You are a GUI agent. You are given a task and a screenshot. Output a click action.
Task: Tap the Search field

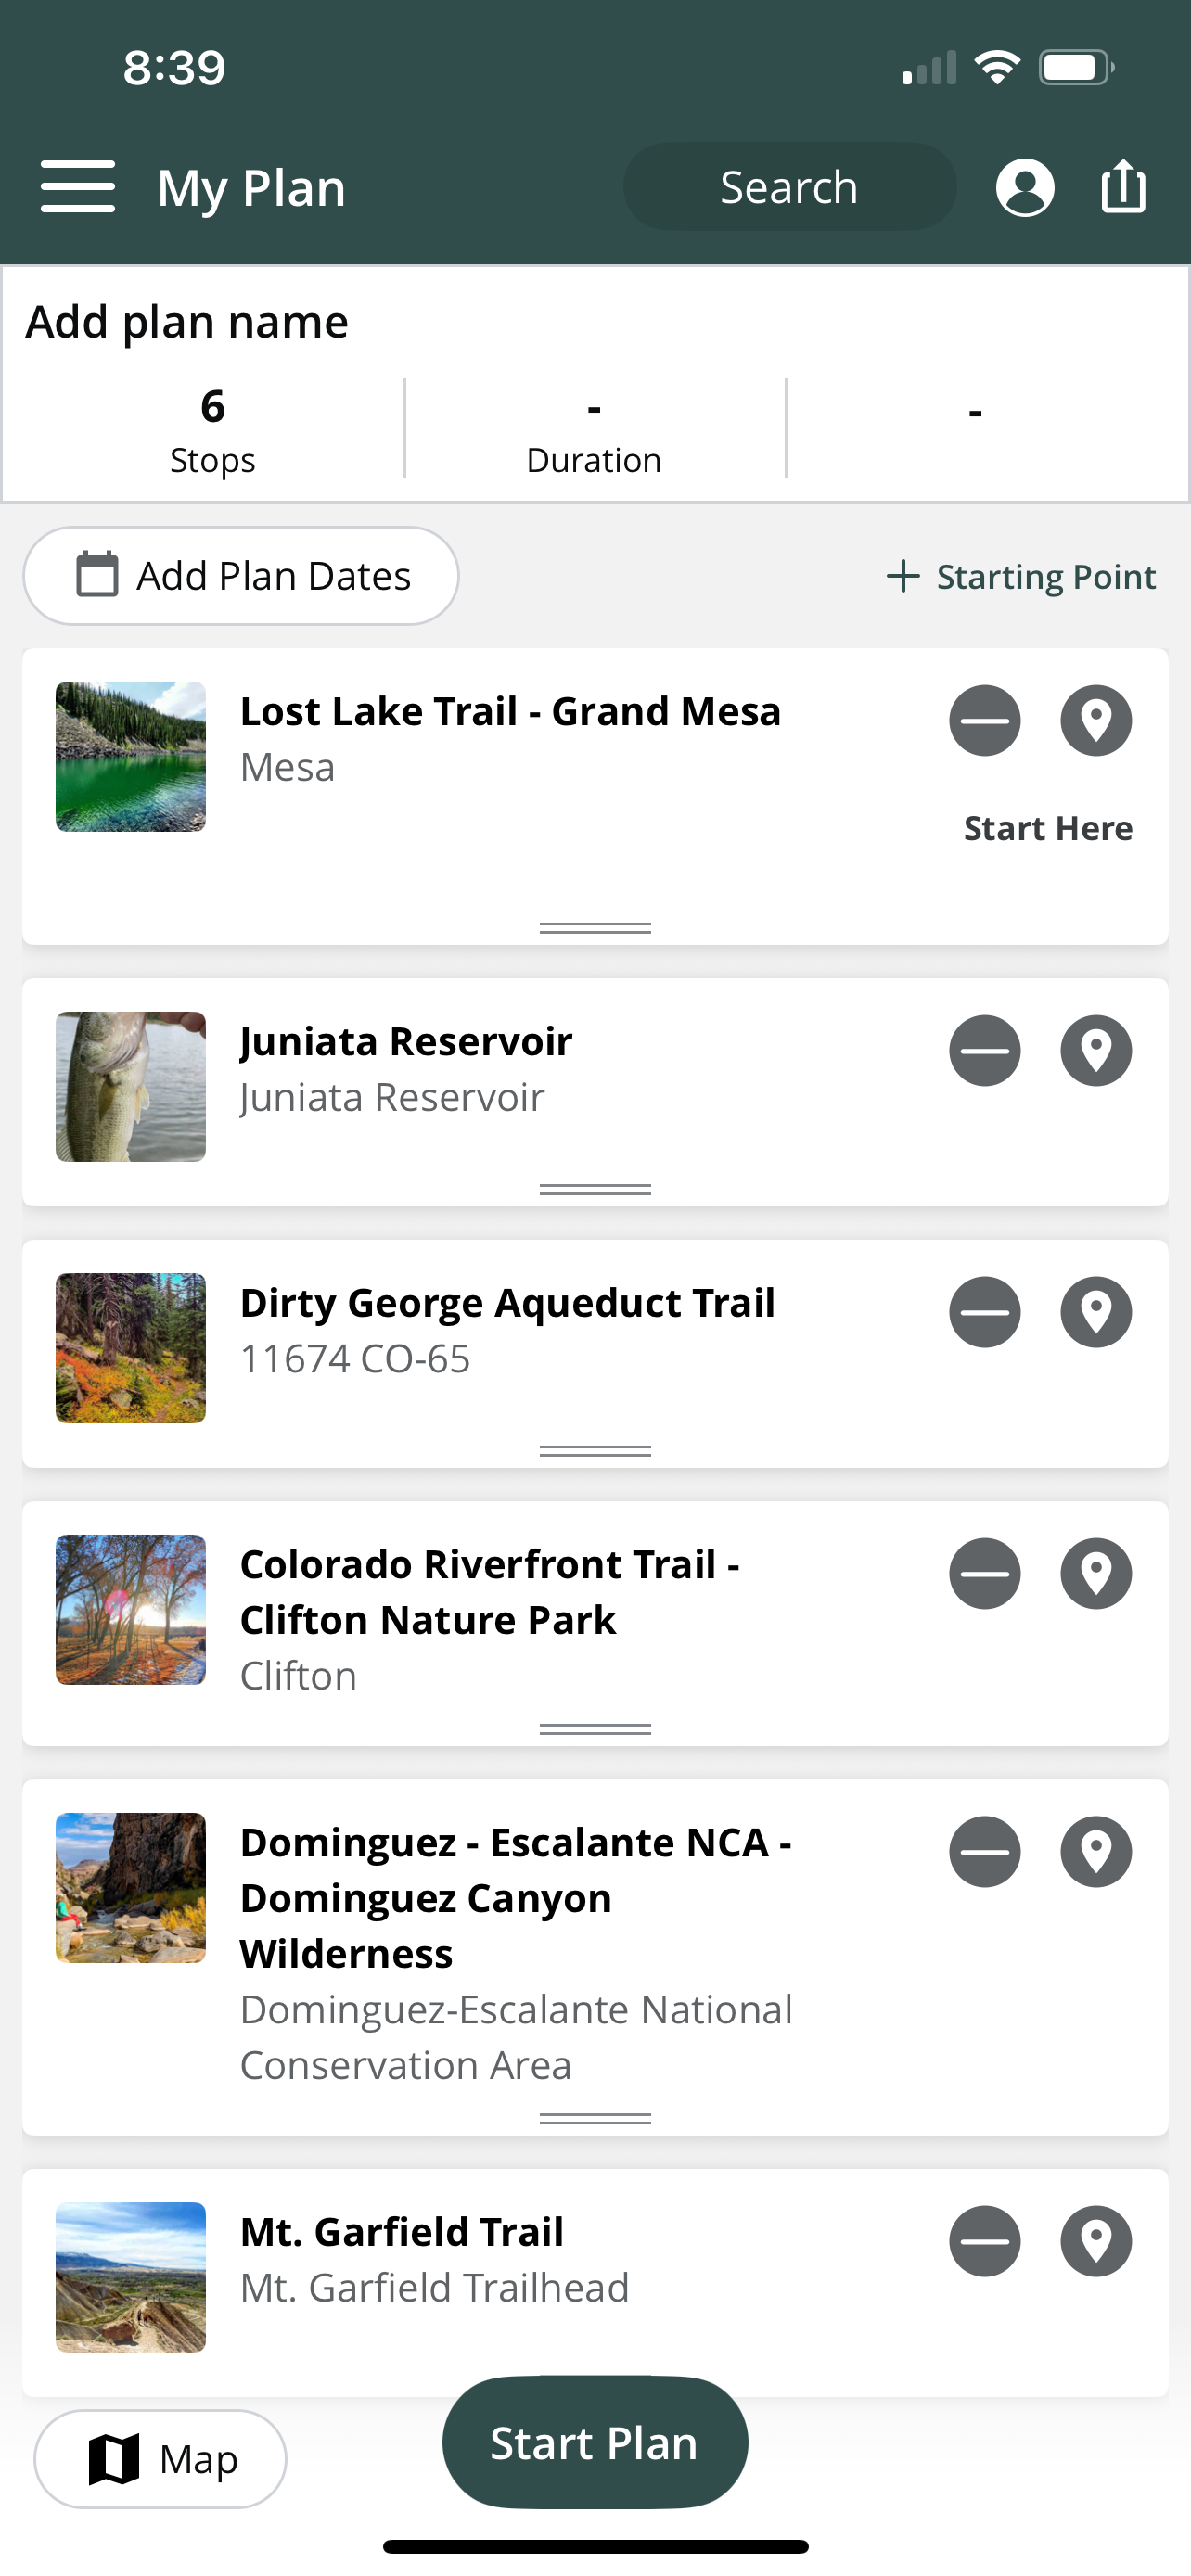[790, 187]
